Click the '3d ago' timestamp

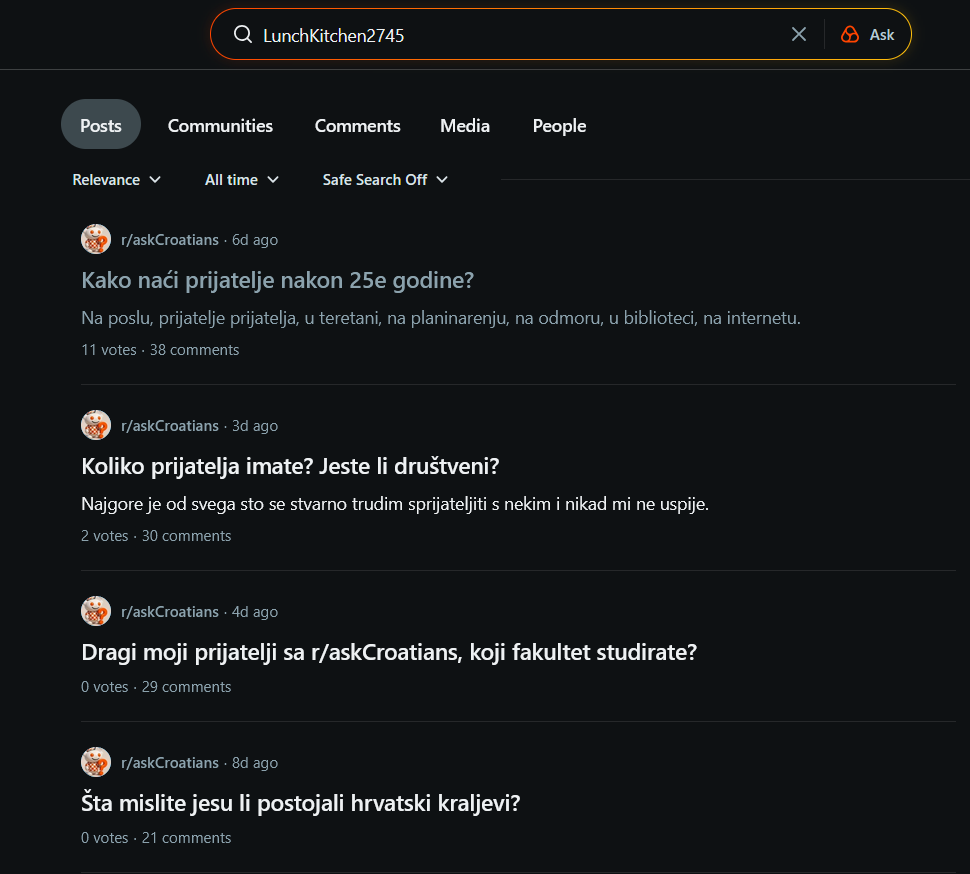[x=255, y=426]
